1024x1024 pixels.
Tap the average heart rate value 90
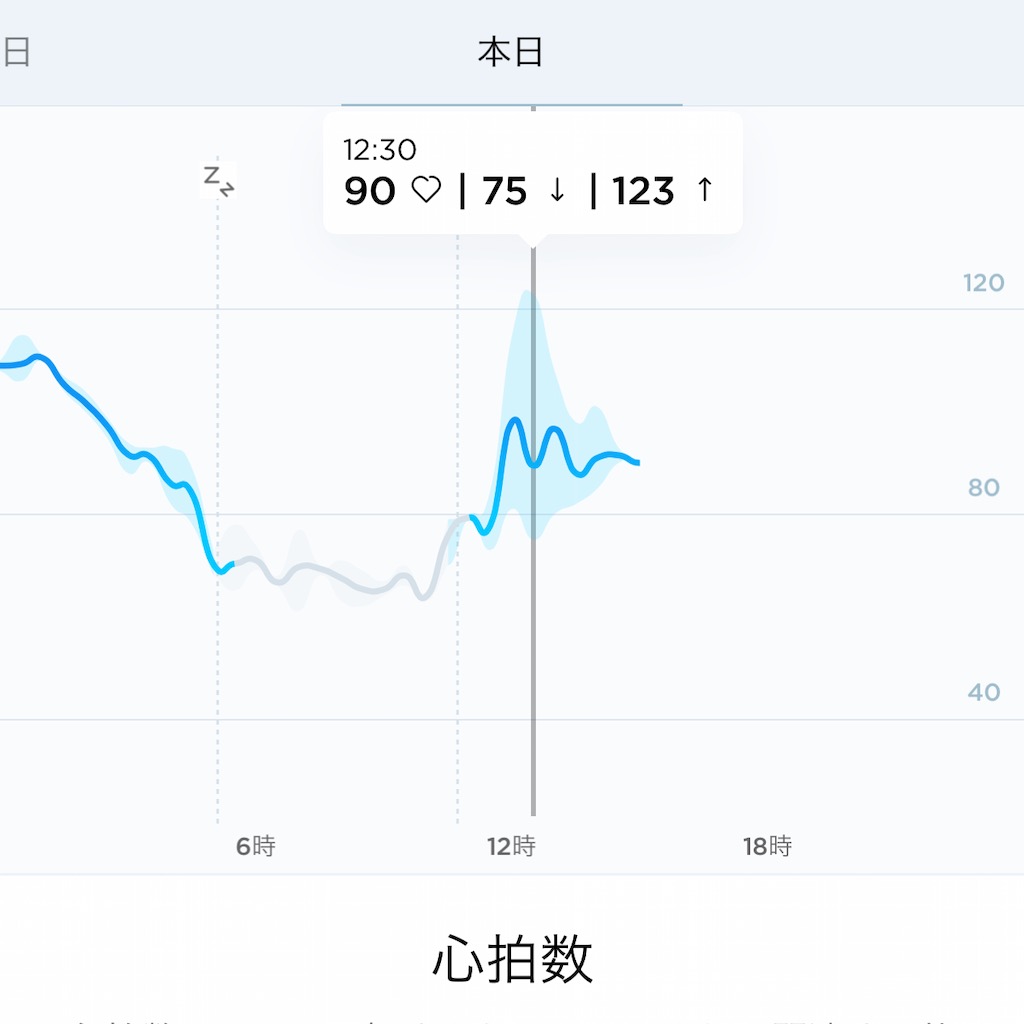click(x=370, y=191)
